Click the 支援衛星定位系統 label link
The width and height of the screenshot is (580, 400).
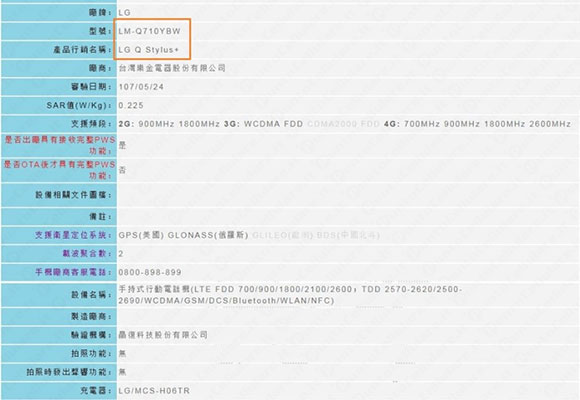(73, 235)
